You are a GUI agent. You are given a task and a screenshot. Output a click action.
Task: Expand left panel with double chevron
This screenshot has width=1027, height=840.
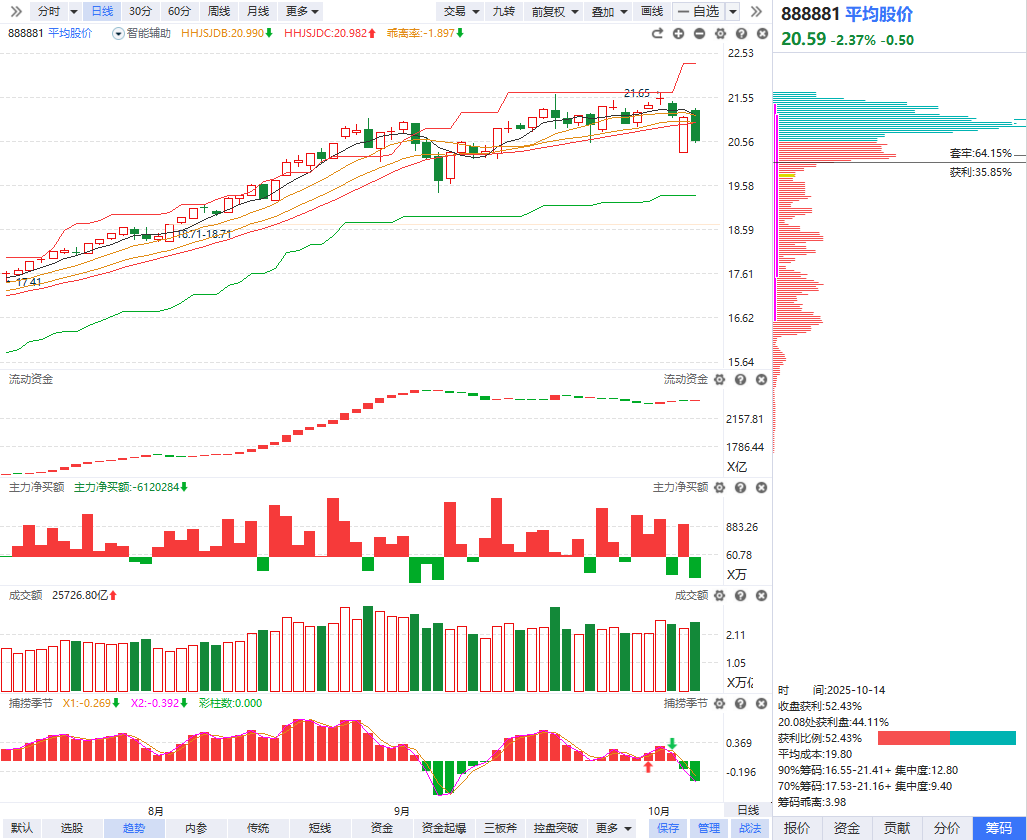point(16,11)
